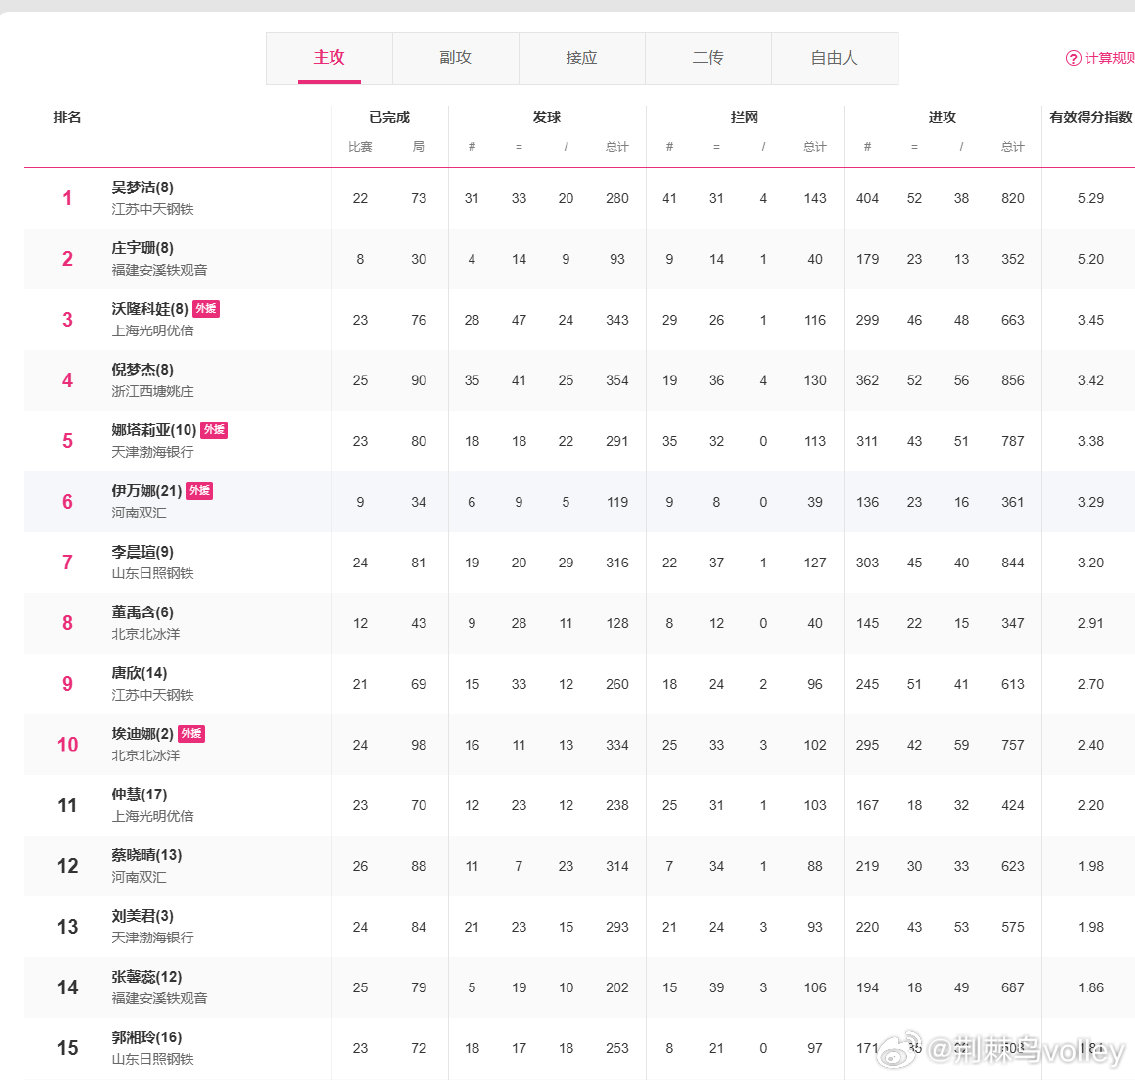Click the 外援 badge beside 埃迪娜(2)
Screen dimensions: 1135x1080
click(191, 734)
